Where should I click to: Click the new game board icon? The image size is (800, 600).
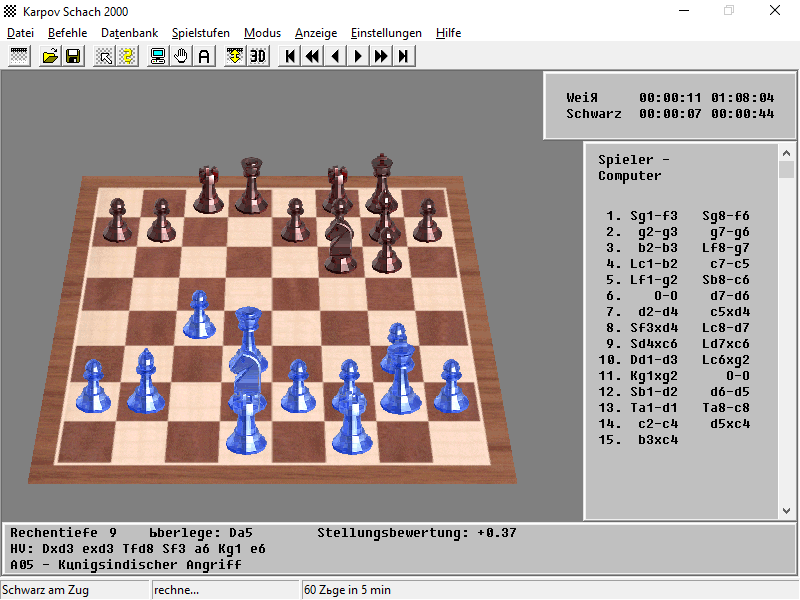[x=19, y=56]
